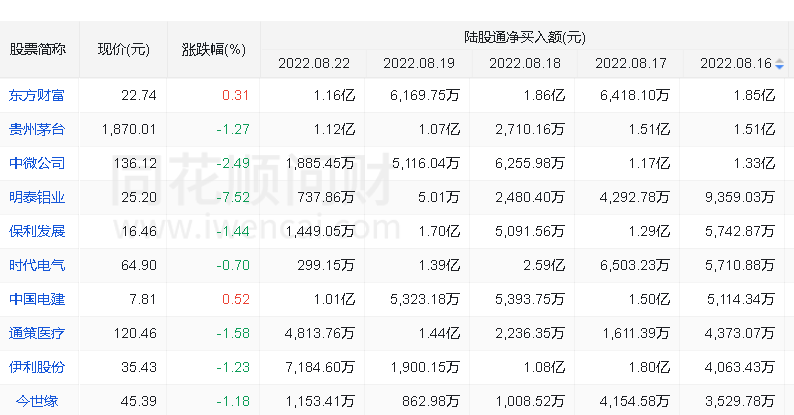The image size is (794, 415).
Task: Click the 7,184.60万 cell
Action: 320,367
